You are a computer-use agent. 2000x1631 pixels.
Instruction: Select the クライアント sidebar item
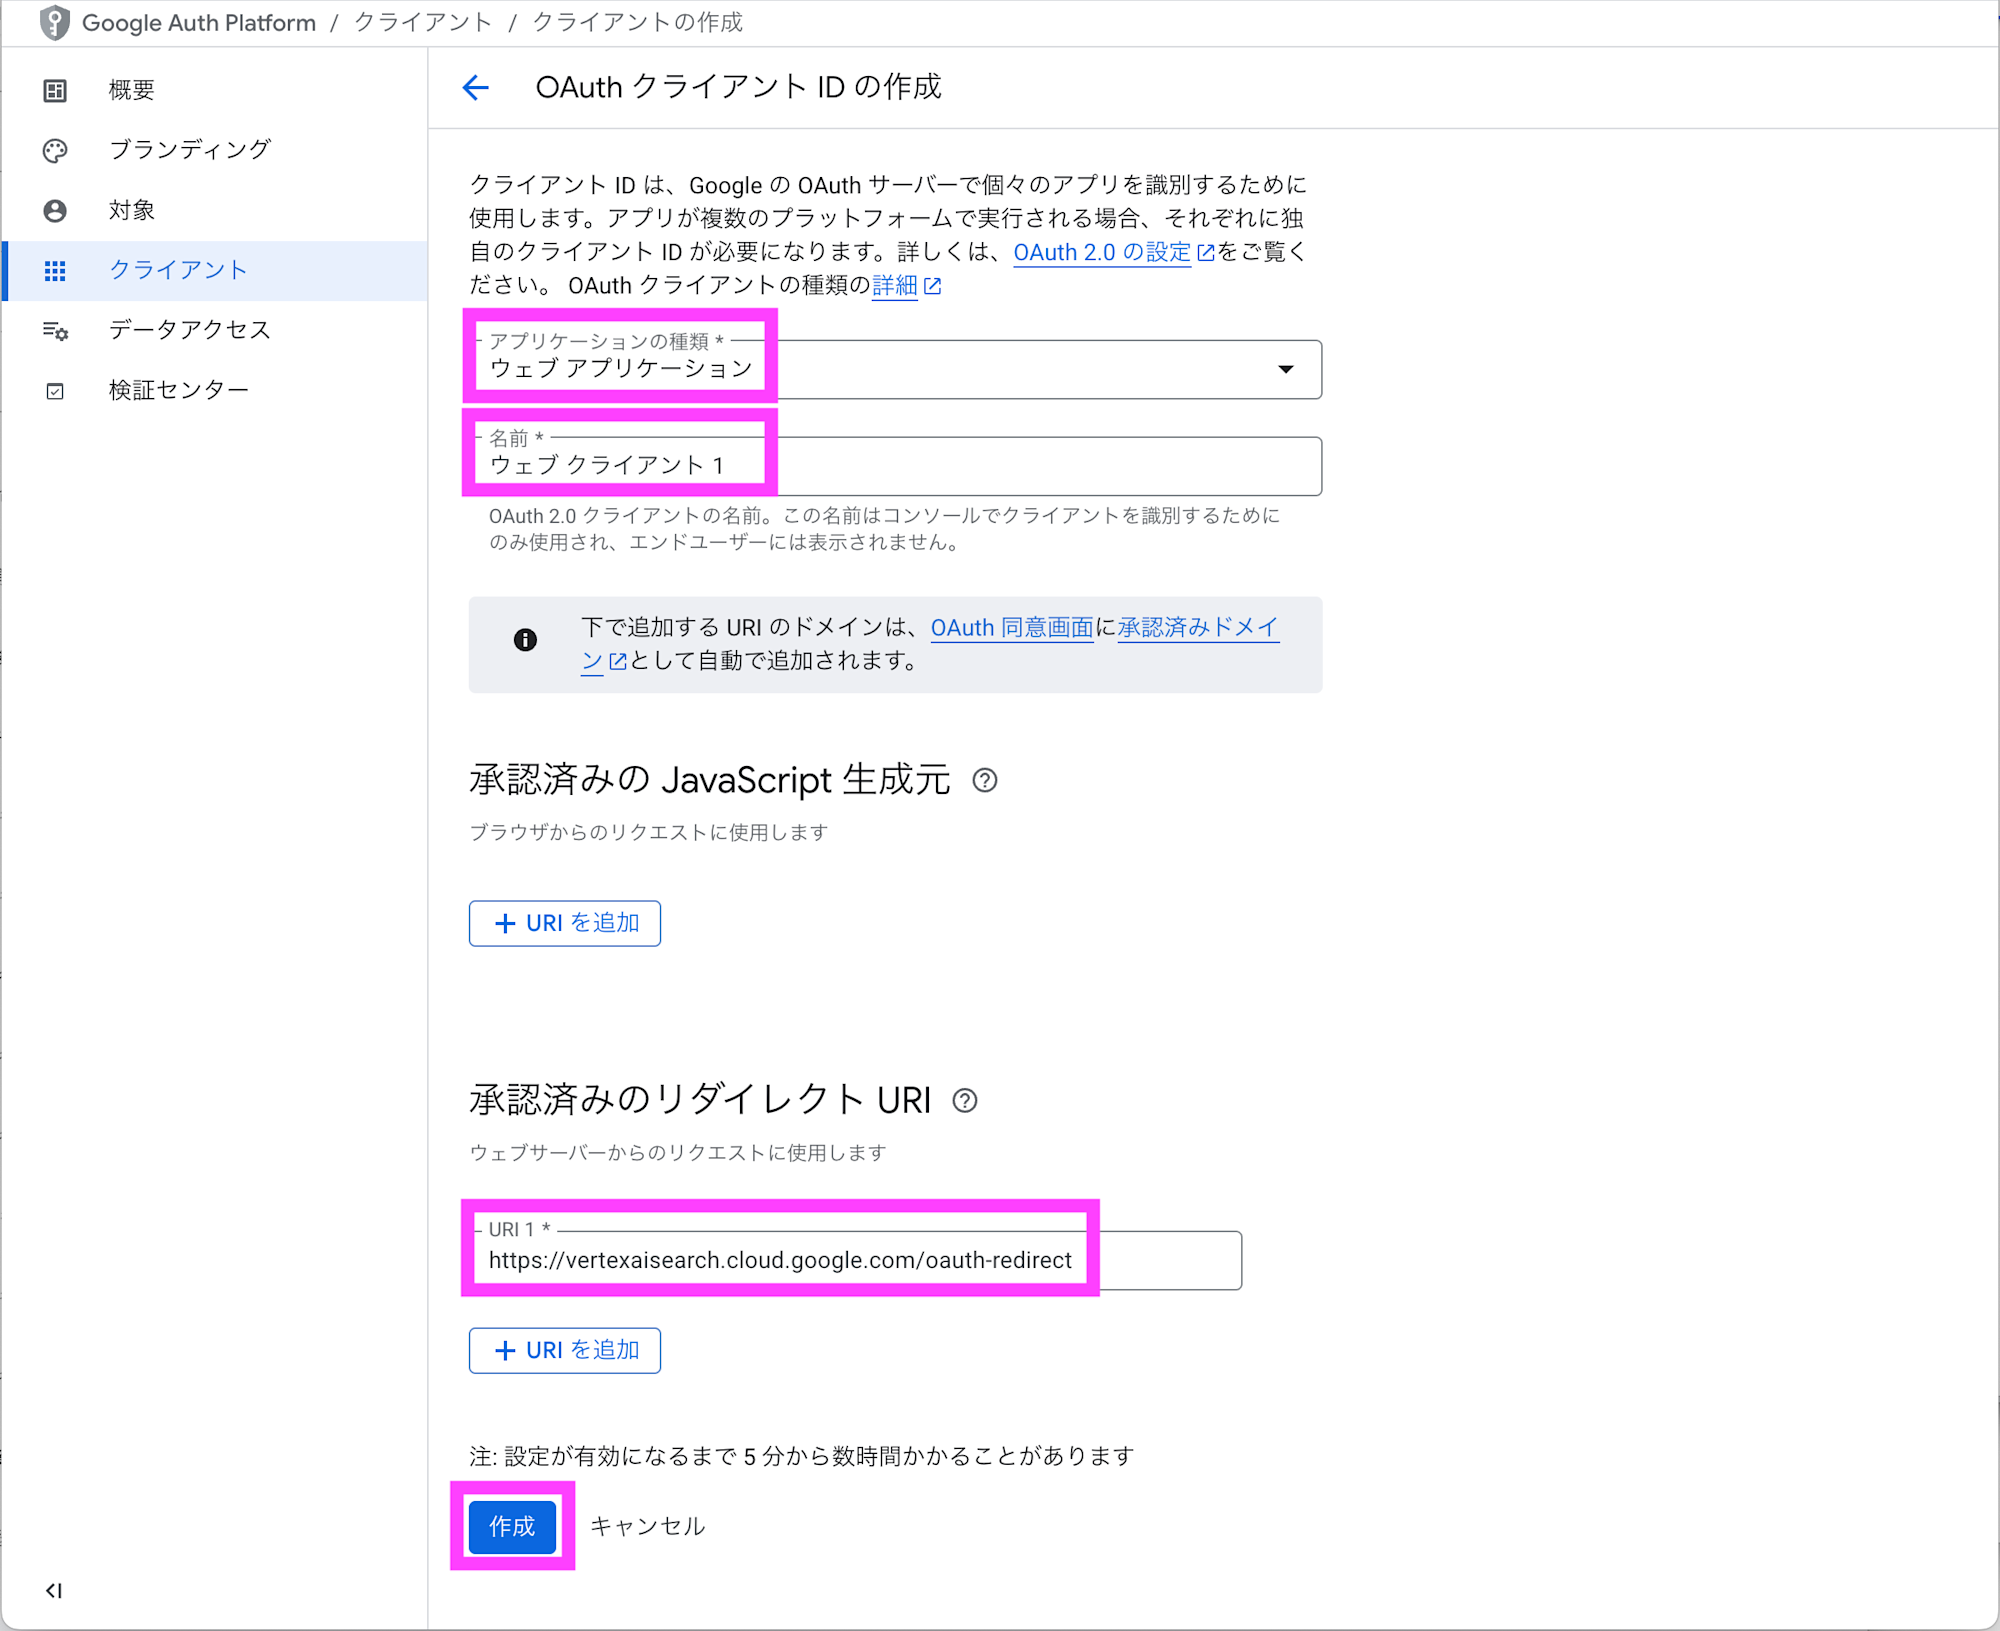pyautogui.click(x=214, y=271)
